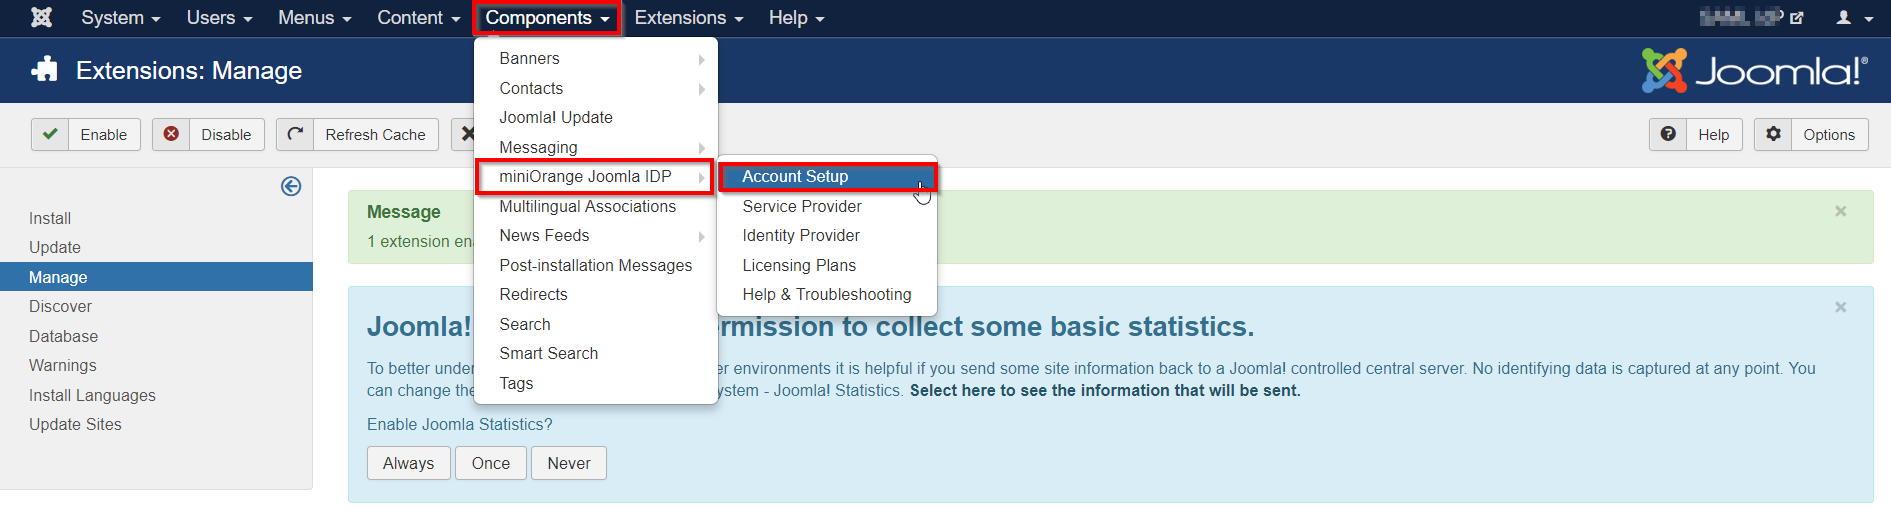This screenshot has height=509, width=1891.
Task: Open the Content dropdown menu
Action: [x=418, y=18]
